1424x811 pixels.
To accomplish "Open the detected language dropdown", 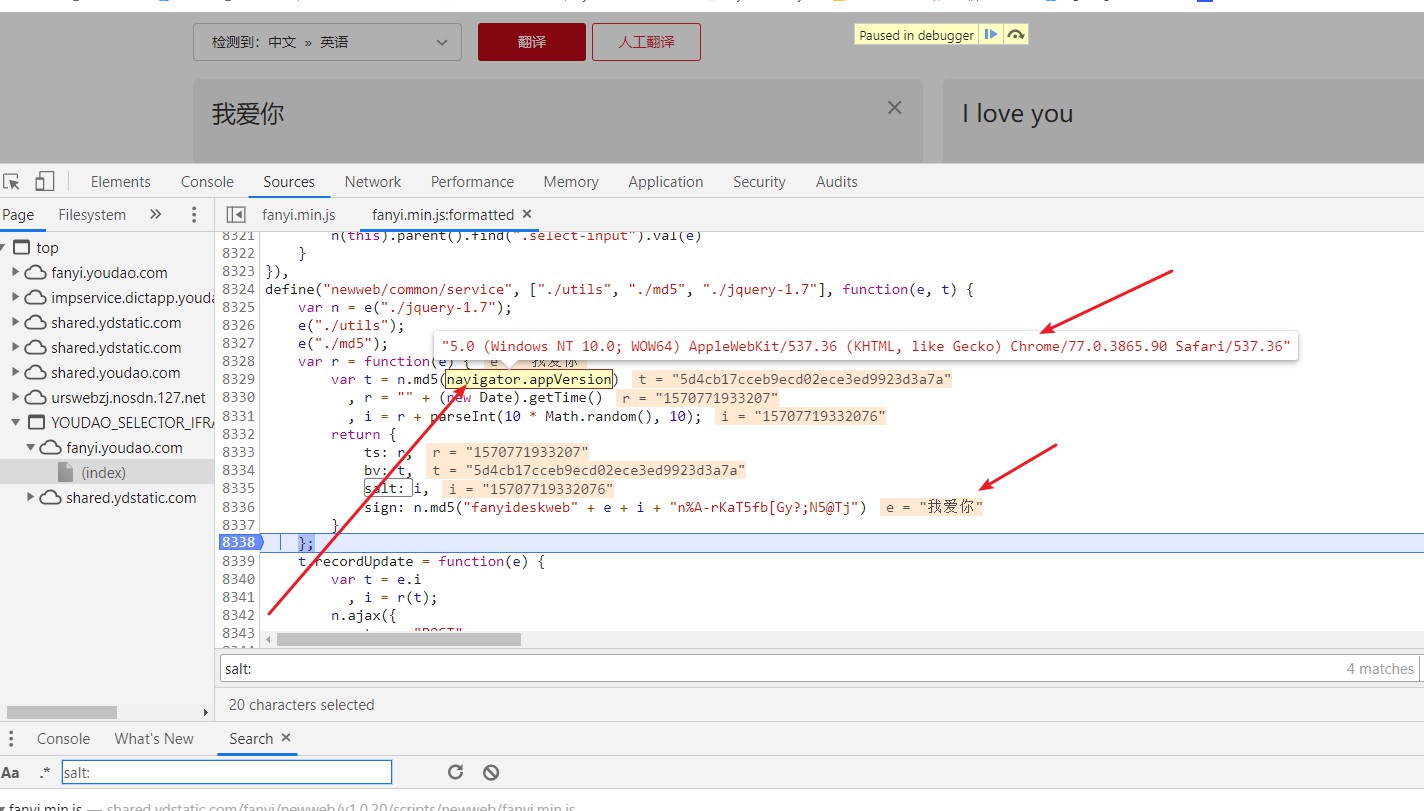I will point(328,42).
